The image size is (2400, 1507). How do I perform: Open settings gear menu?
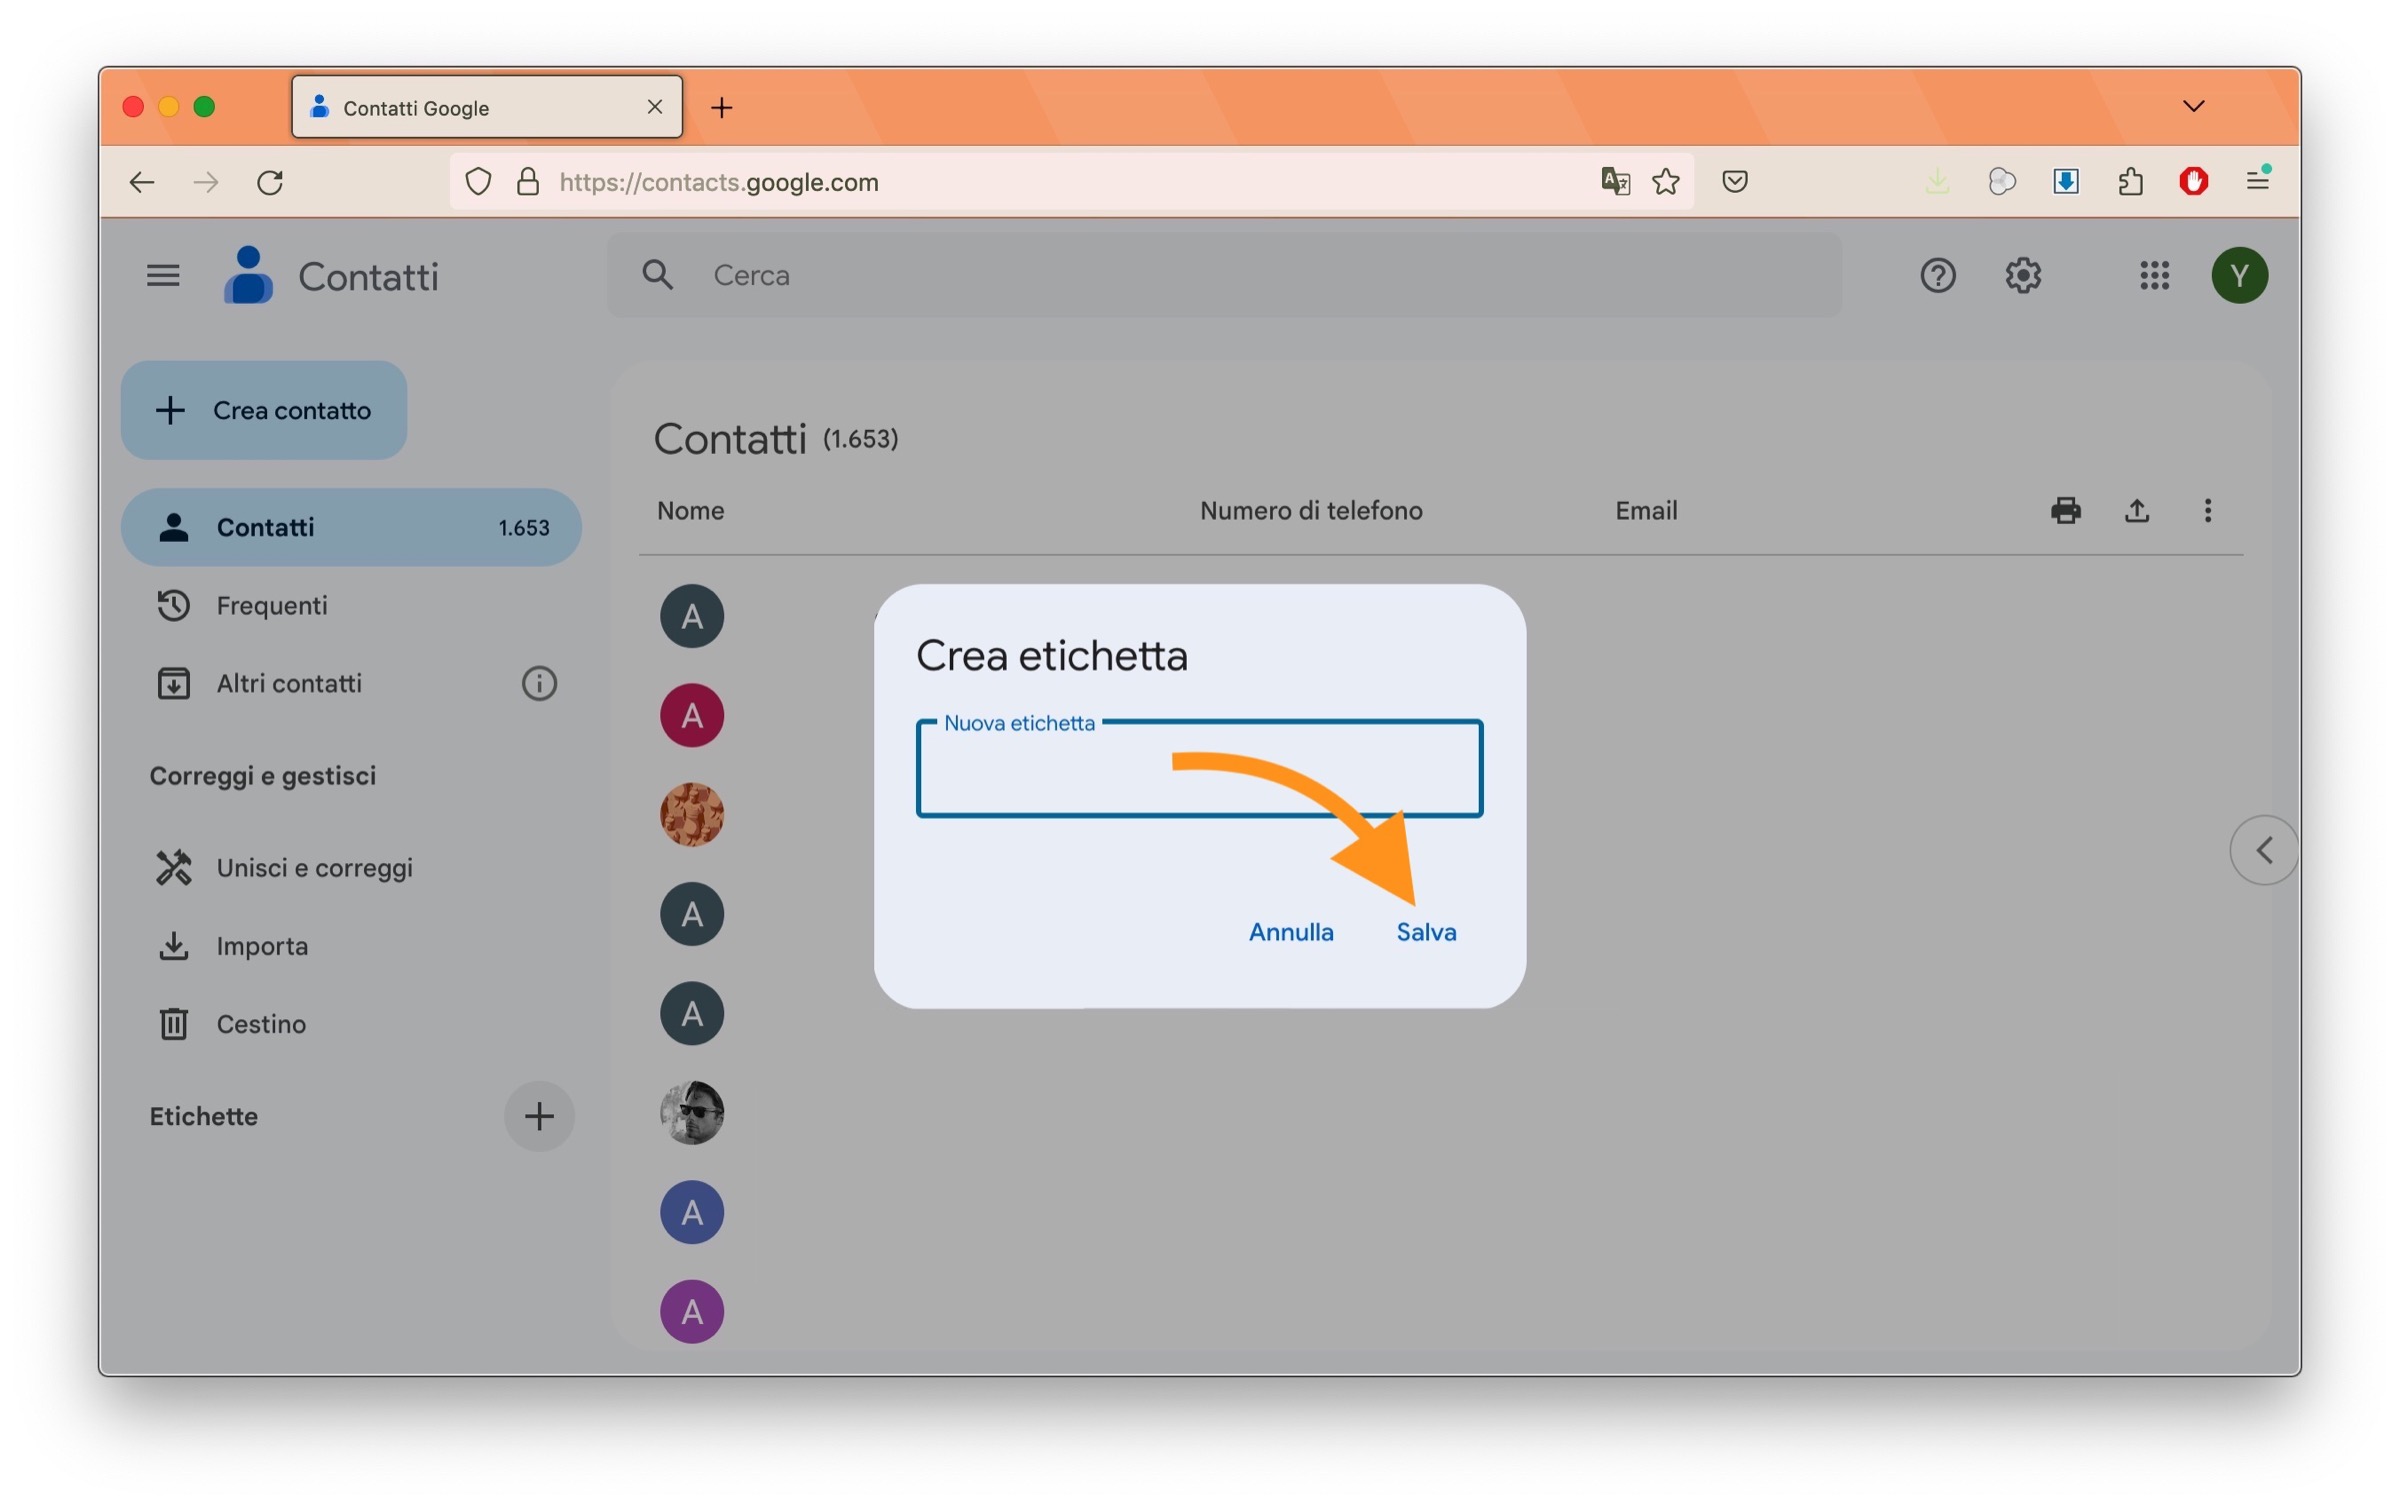pyautogui.click(x=2022, y=275)
